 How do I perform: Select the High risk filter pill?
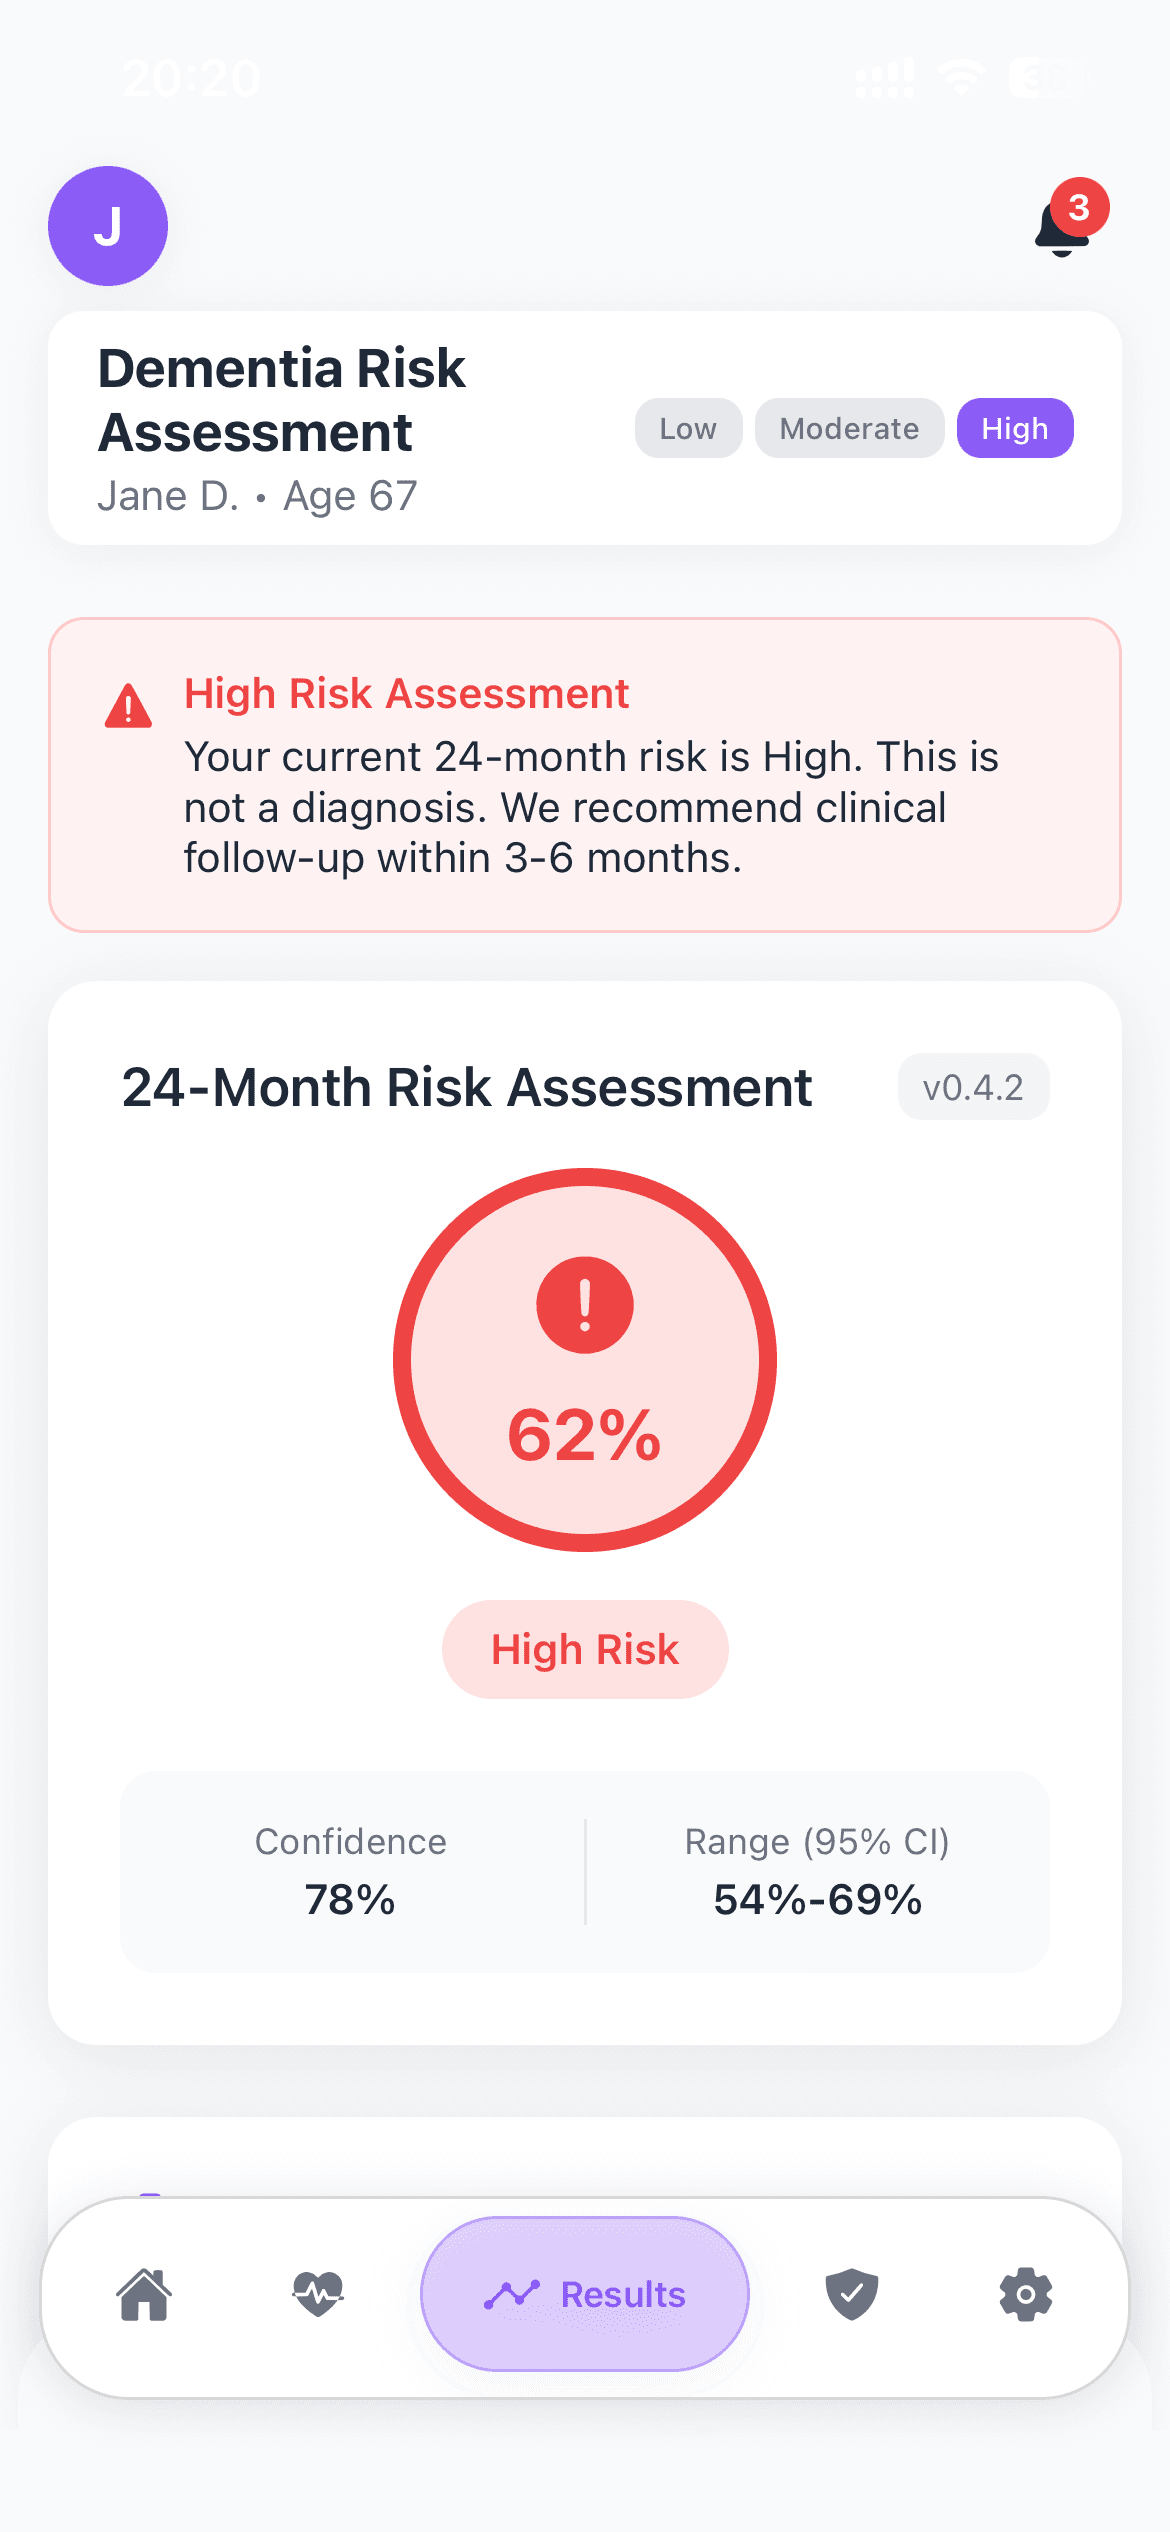click(1015, 428)
